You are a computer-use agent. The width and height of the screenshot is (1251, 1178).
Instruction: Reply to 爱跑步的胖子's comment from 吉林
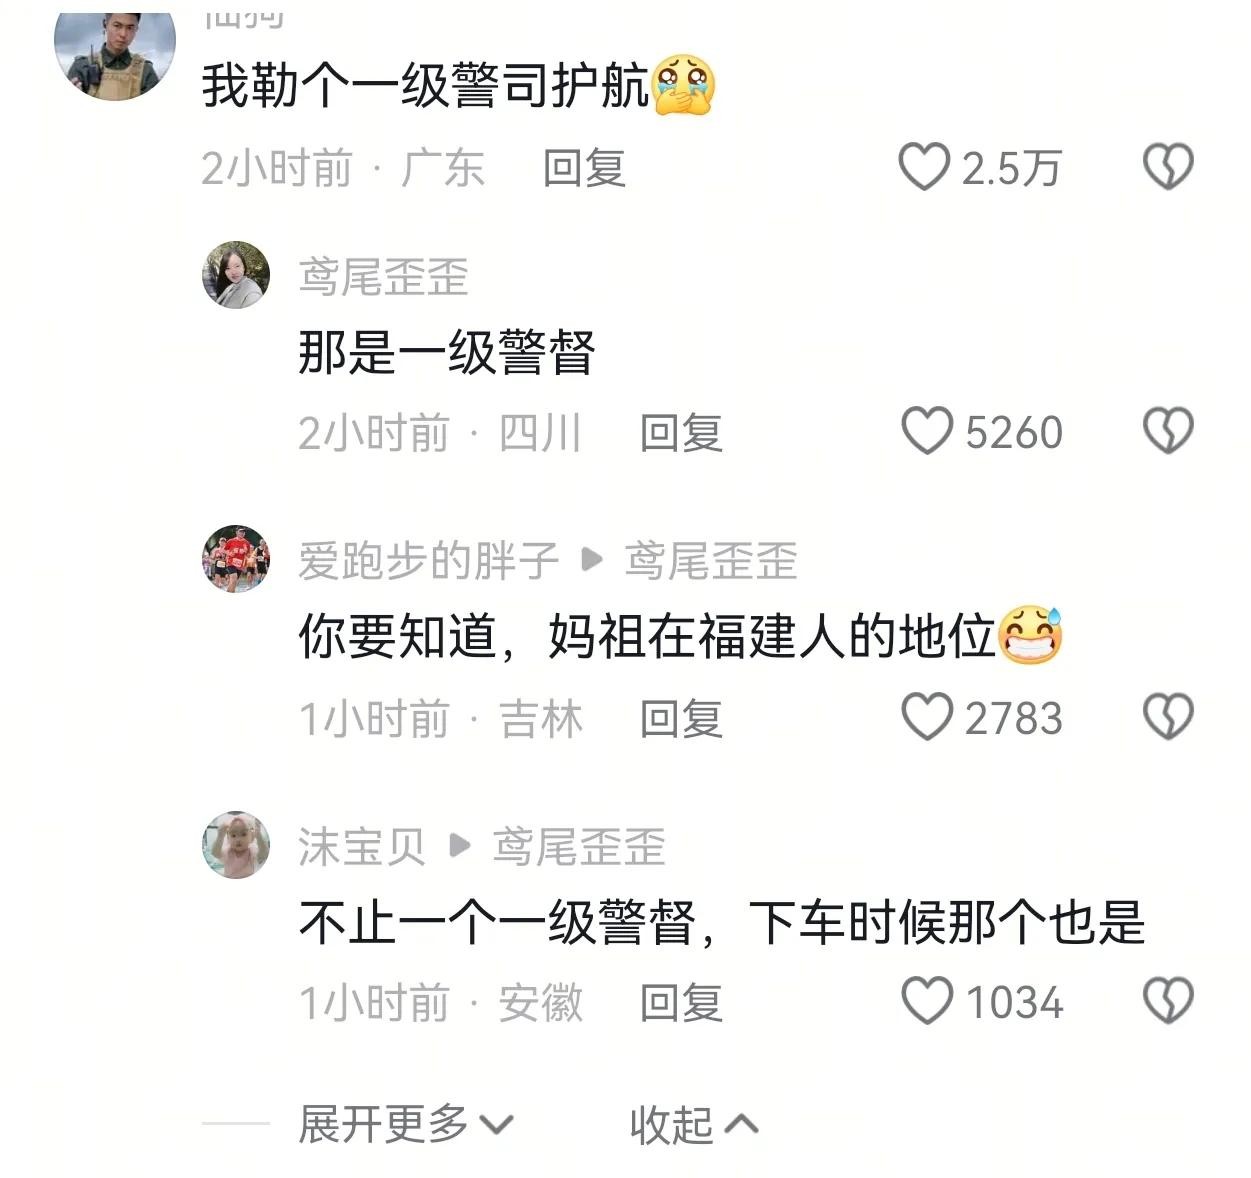(x=681, y=719)
